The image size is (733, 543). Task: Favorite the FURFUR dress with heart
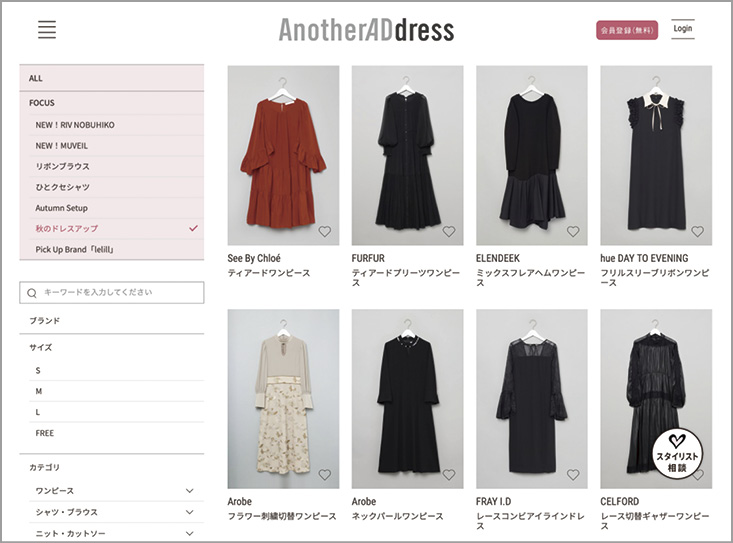pyautogui.click(x=449, y=231)
